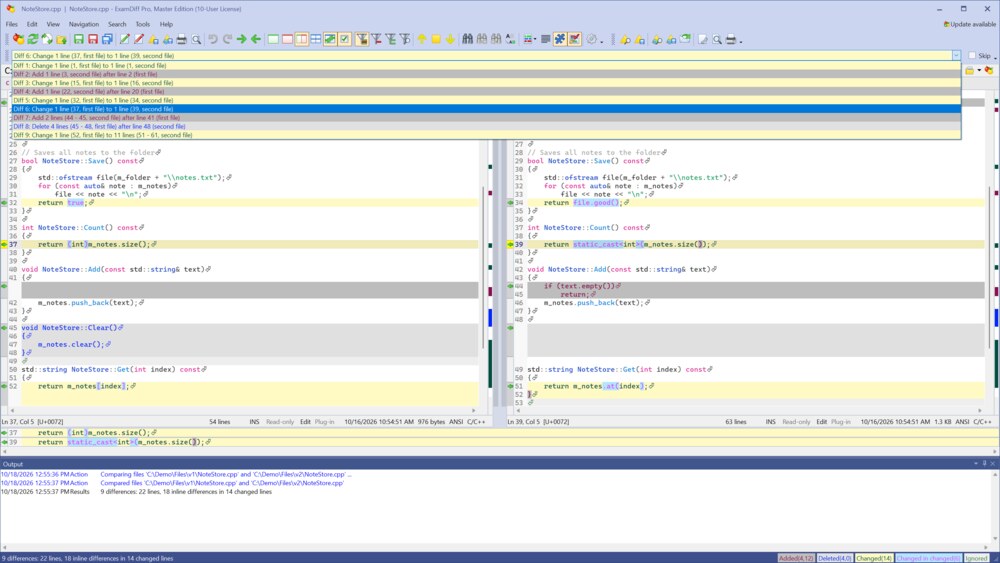
Task: Click the Previous difference yellow up arrow
Action: pos(422,40)
